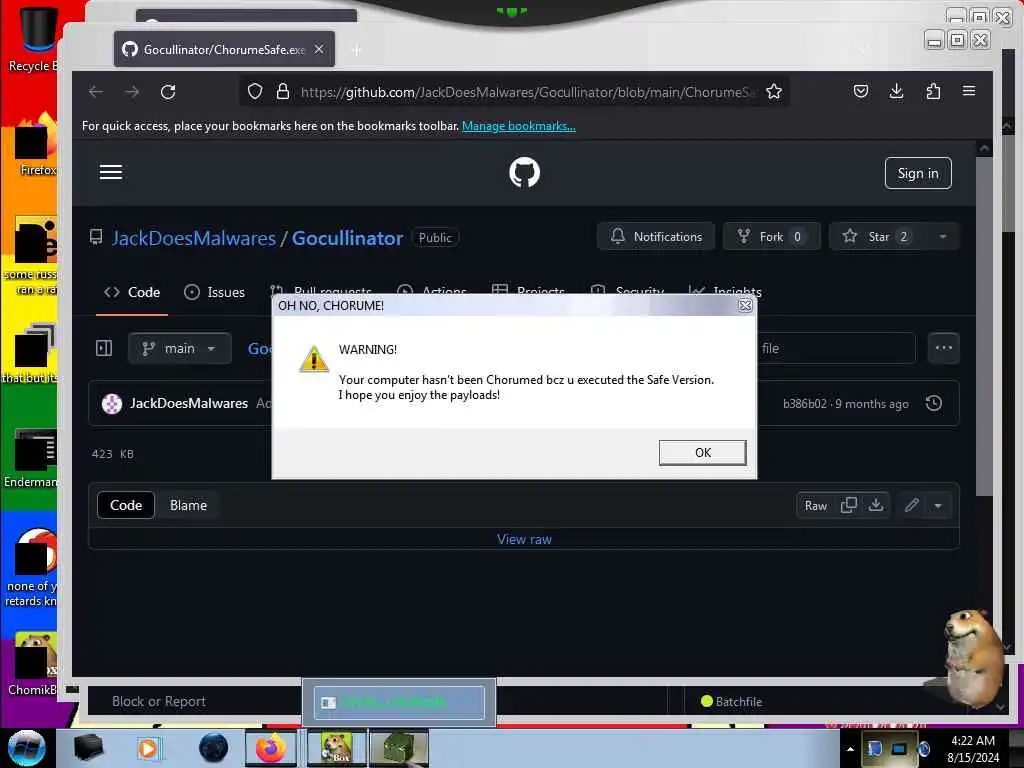The image size is (1024, 768).
Task: Switch to the Code view button
Action: pos(126,505)
